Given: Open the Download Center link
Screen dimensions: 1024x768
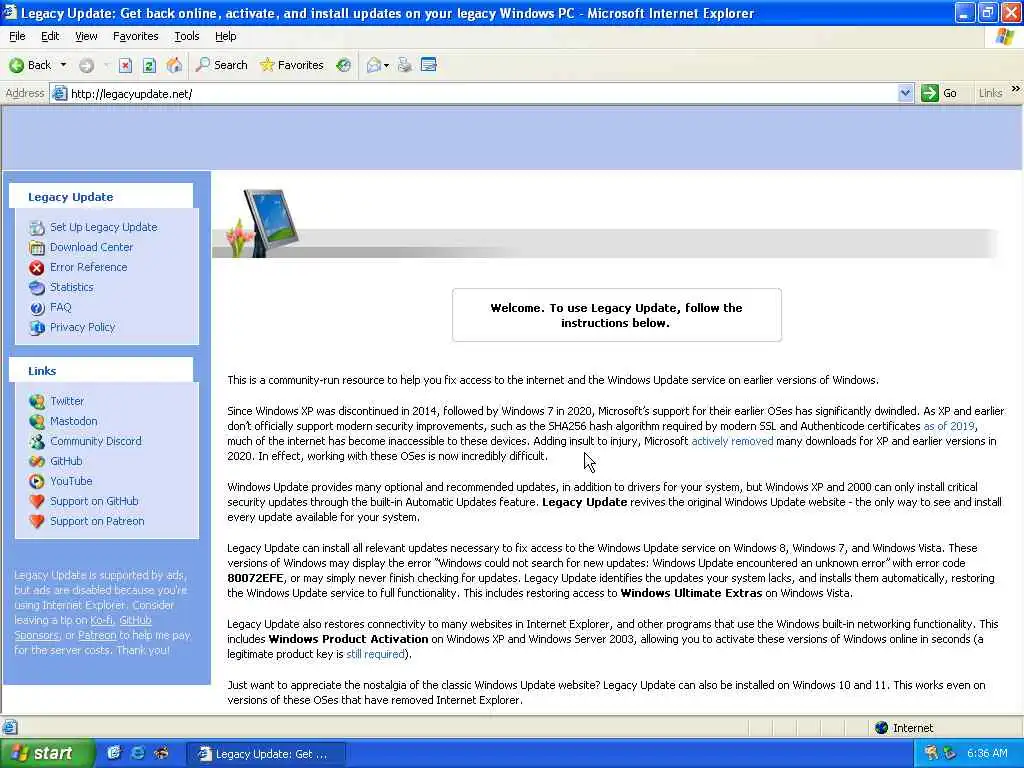Looking at the screenshot, I should [91, 247].
